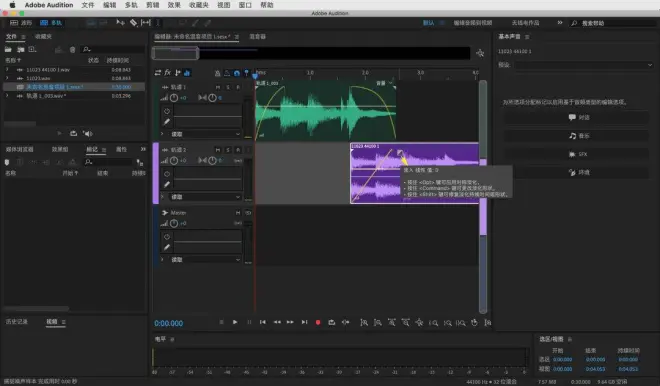Click the New File icon in Files panel
Screen dimensions: 660x386
click(x=32, y=50)
